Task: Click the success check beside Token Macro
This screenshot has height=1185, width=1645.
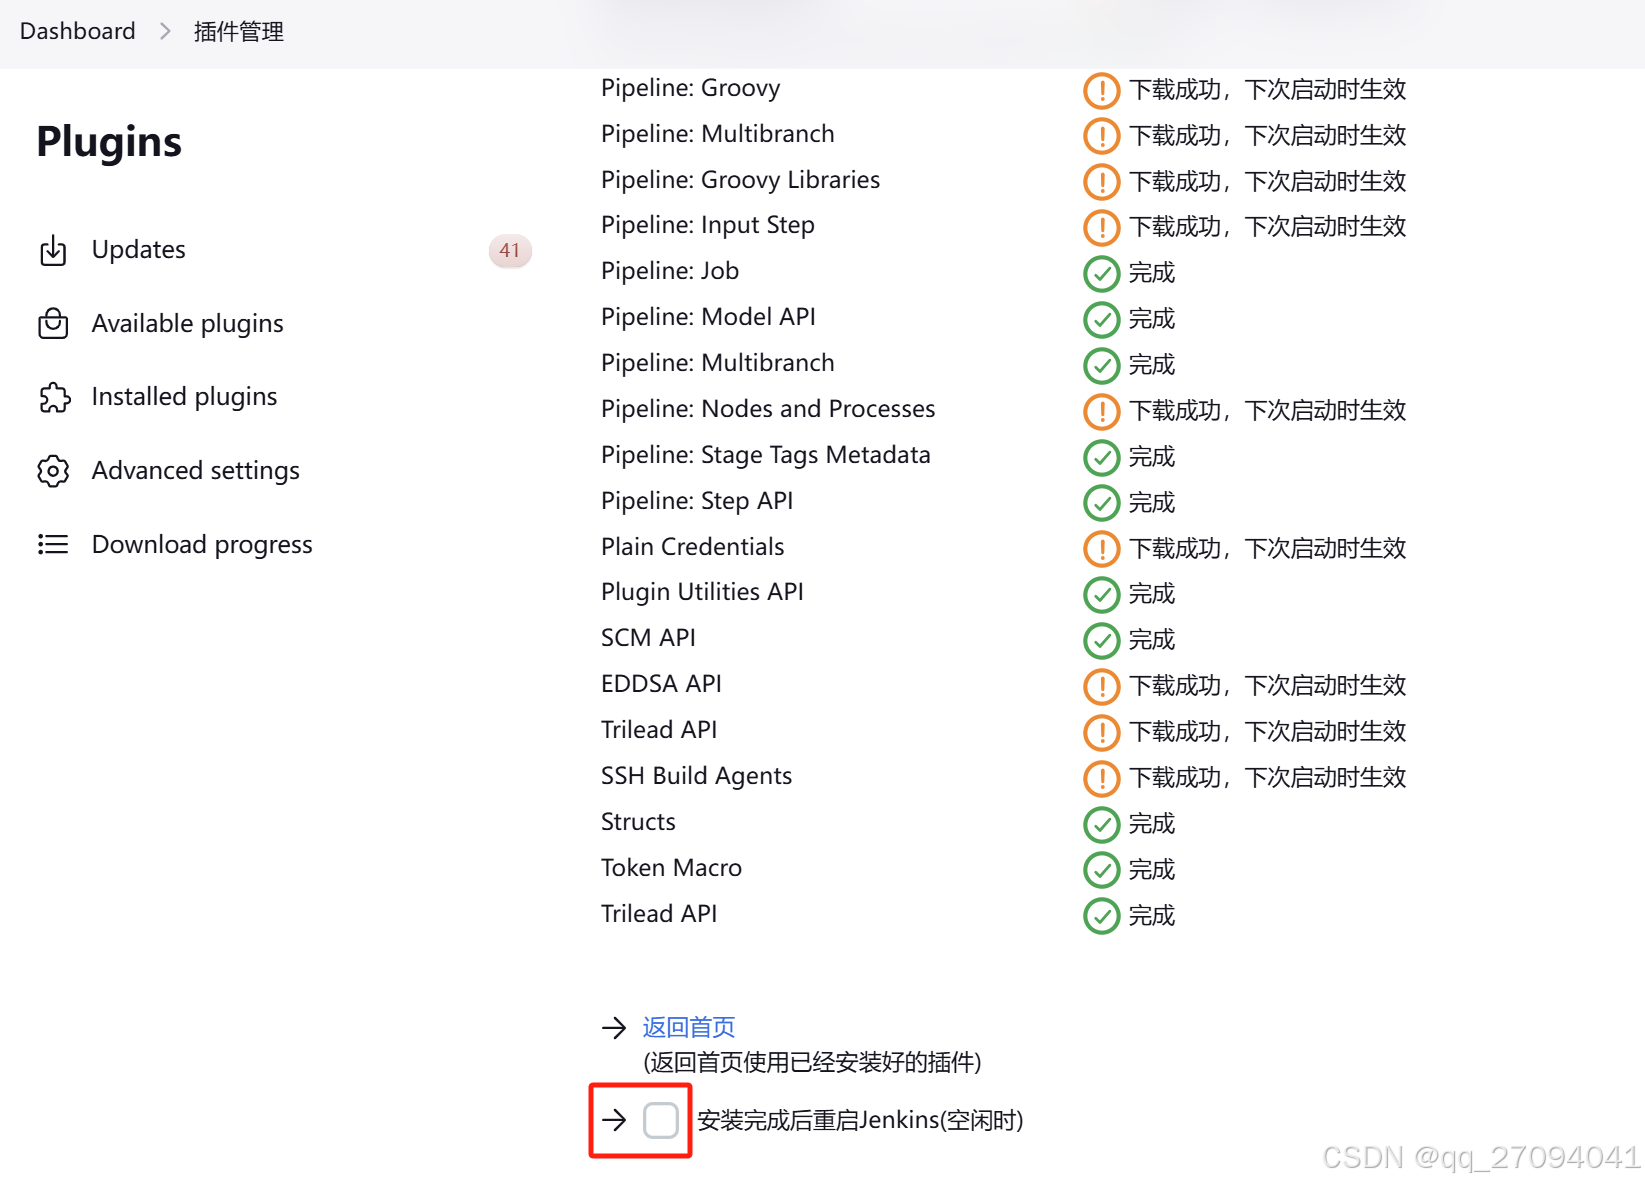Action: point(1101,870)
